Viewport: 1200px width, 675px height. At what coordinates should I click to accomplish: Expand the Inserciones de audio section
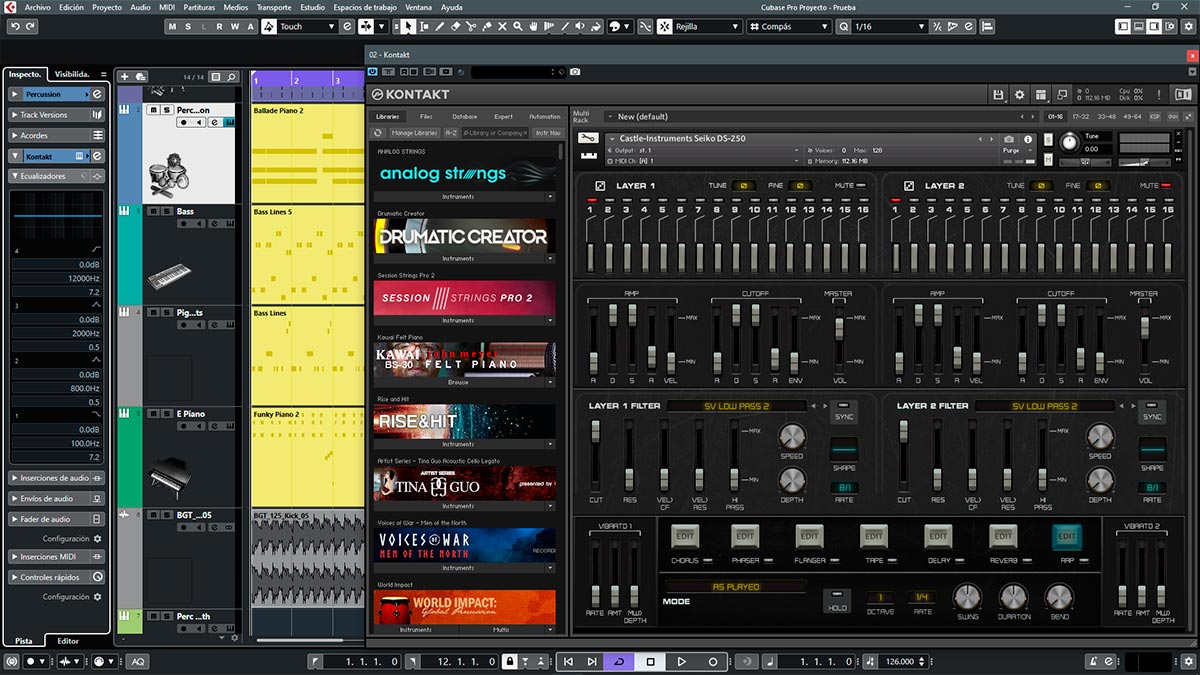click(56, 478)
